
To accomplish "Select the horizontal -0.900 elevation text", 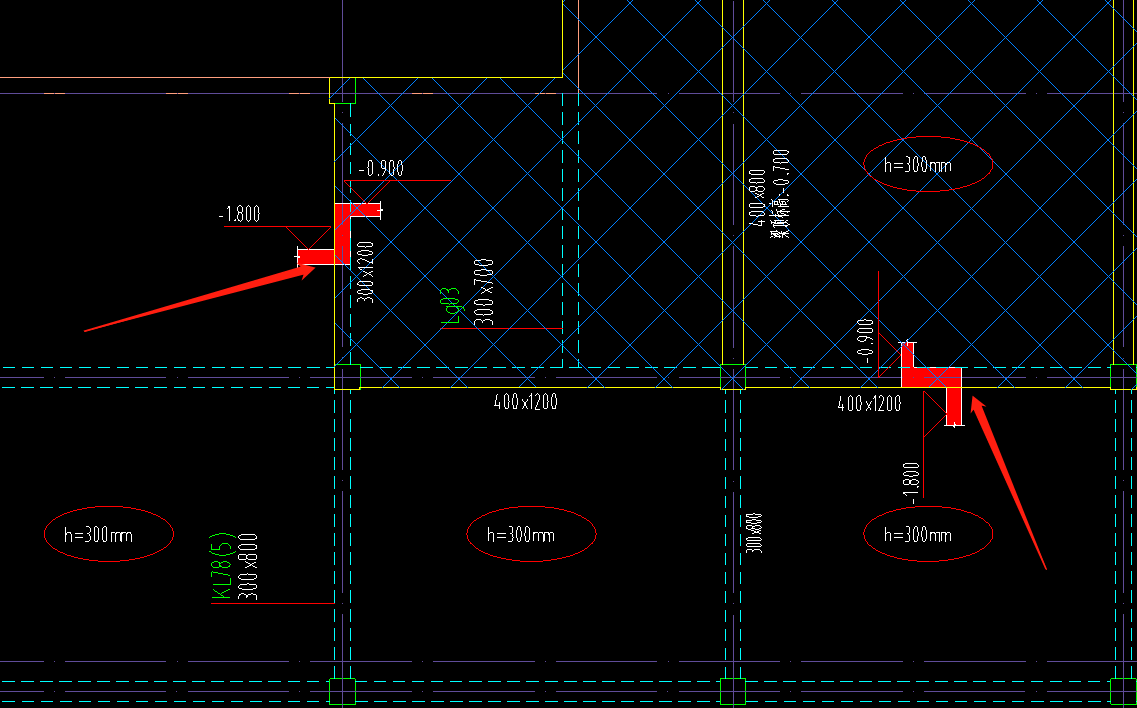I will click(381, 169).
